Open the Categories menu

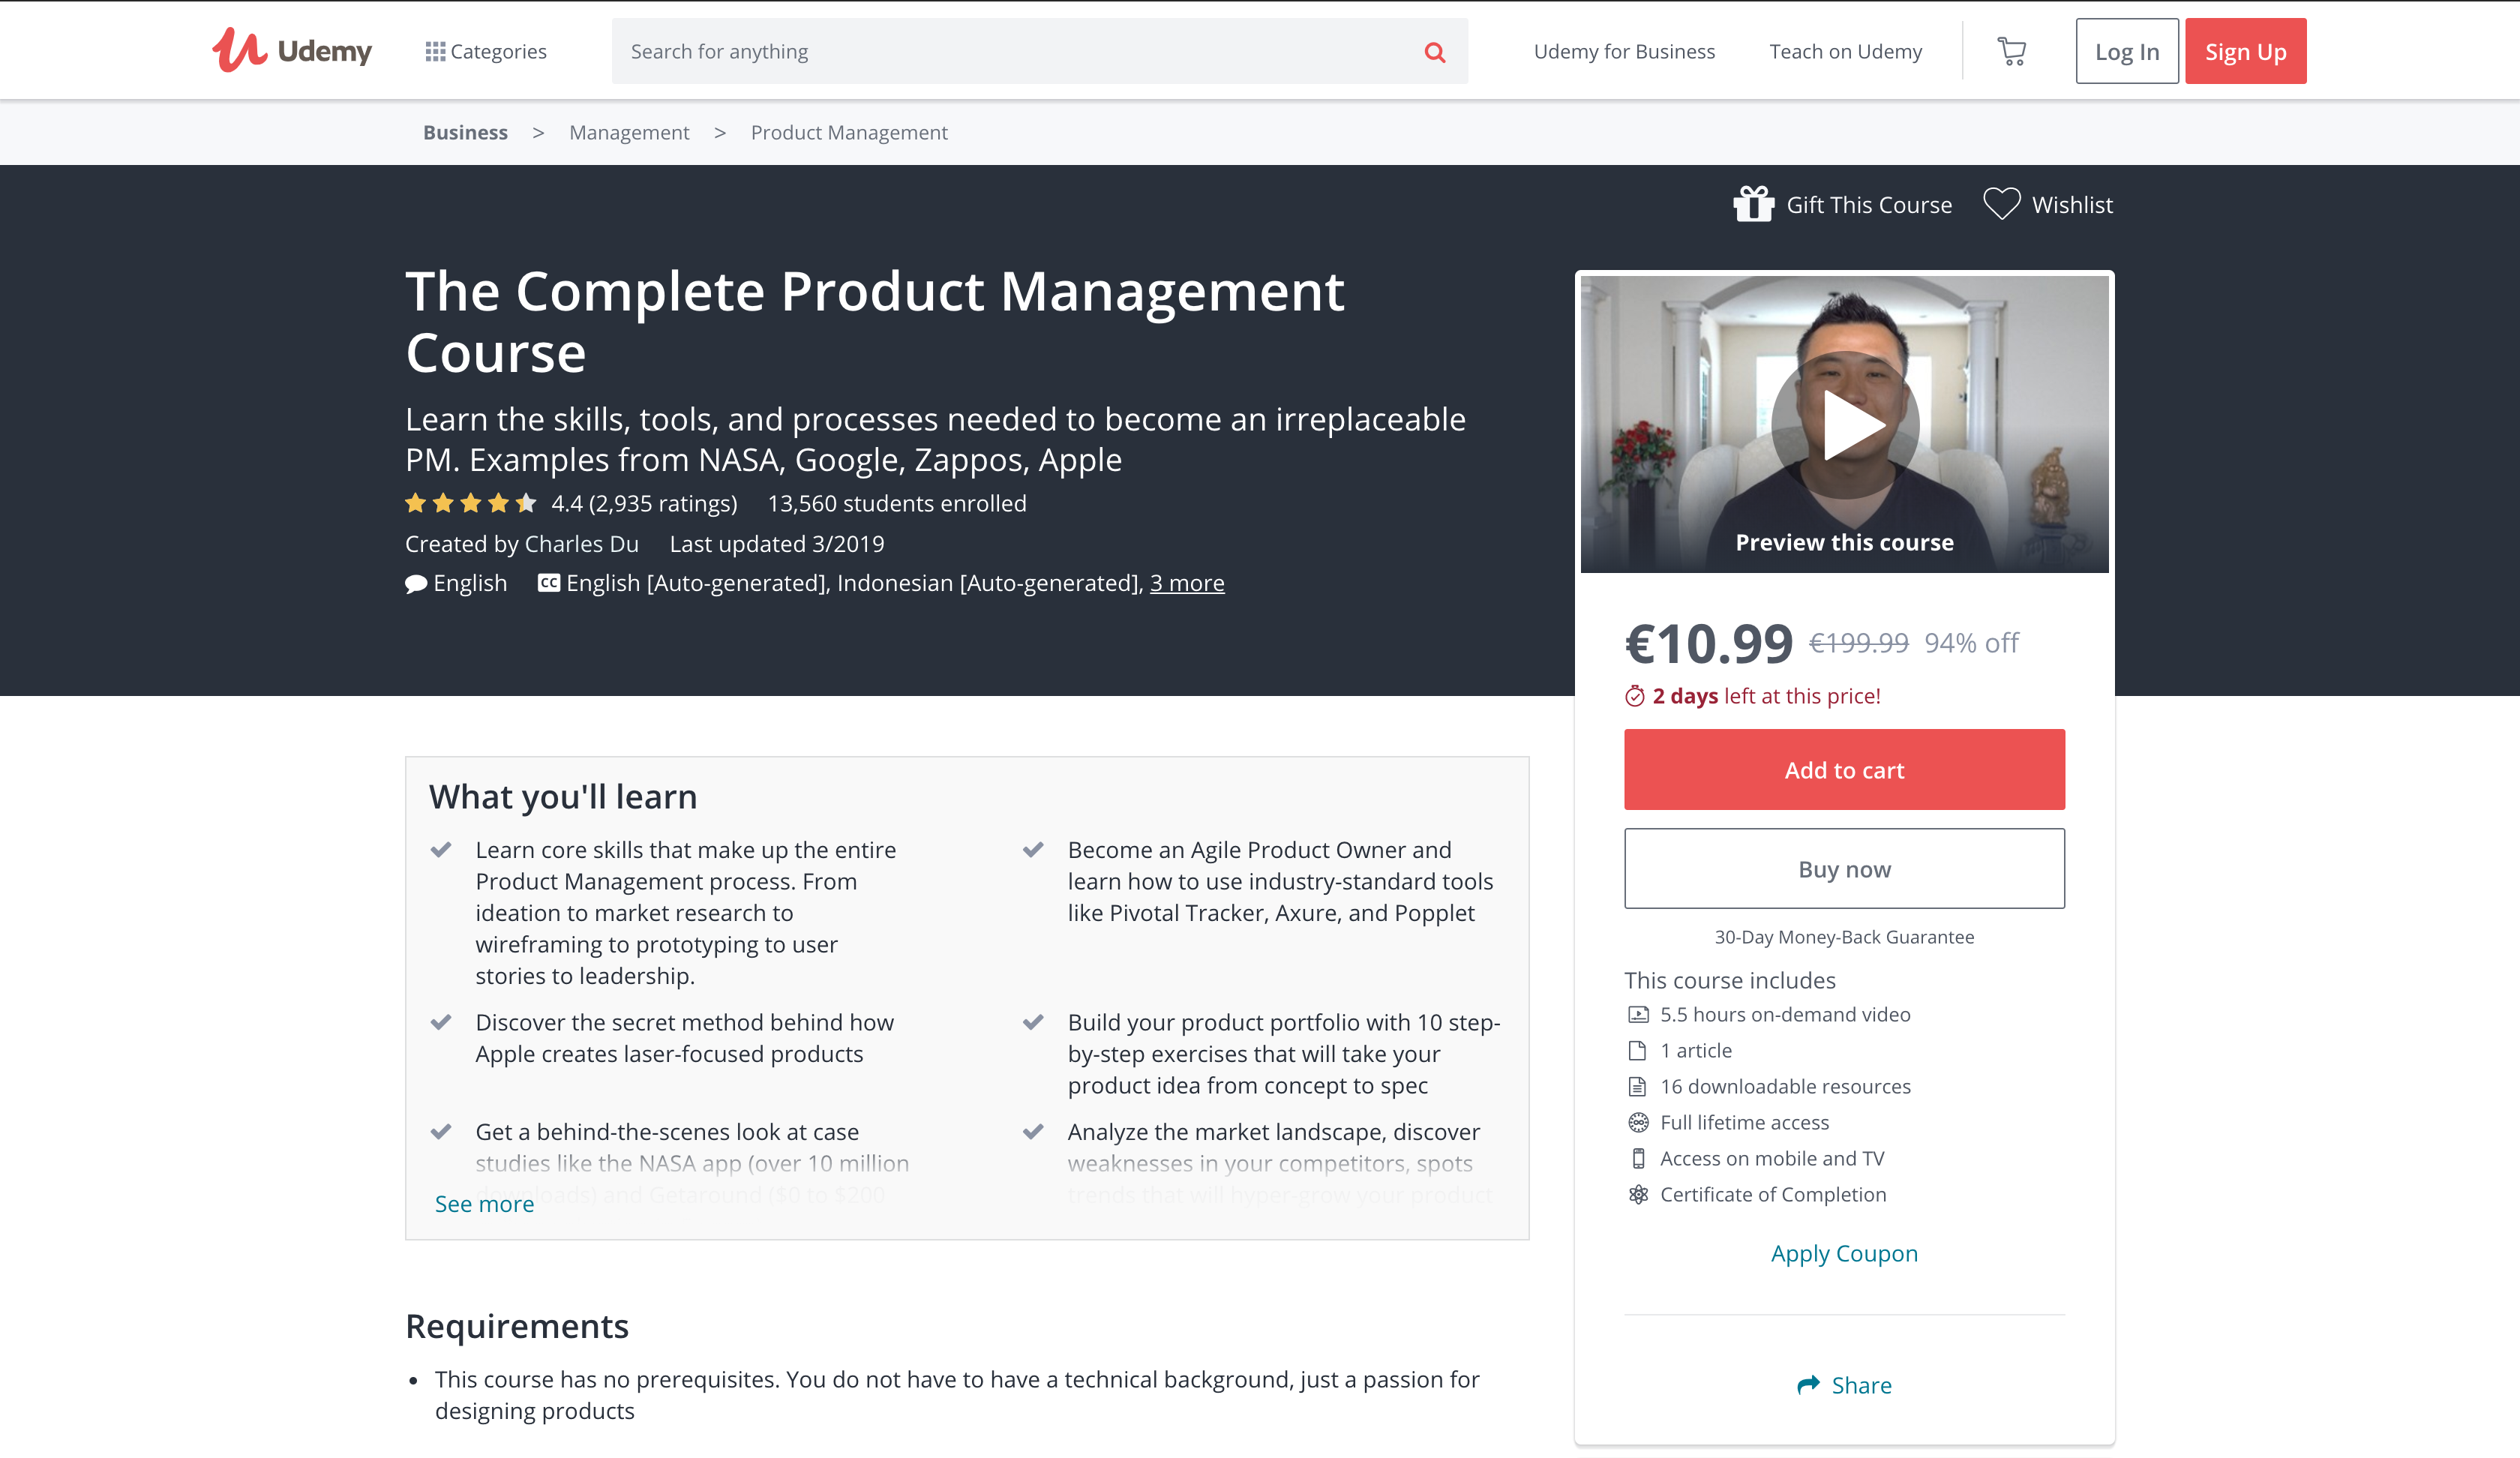[x=486, y=51]
